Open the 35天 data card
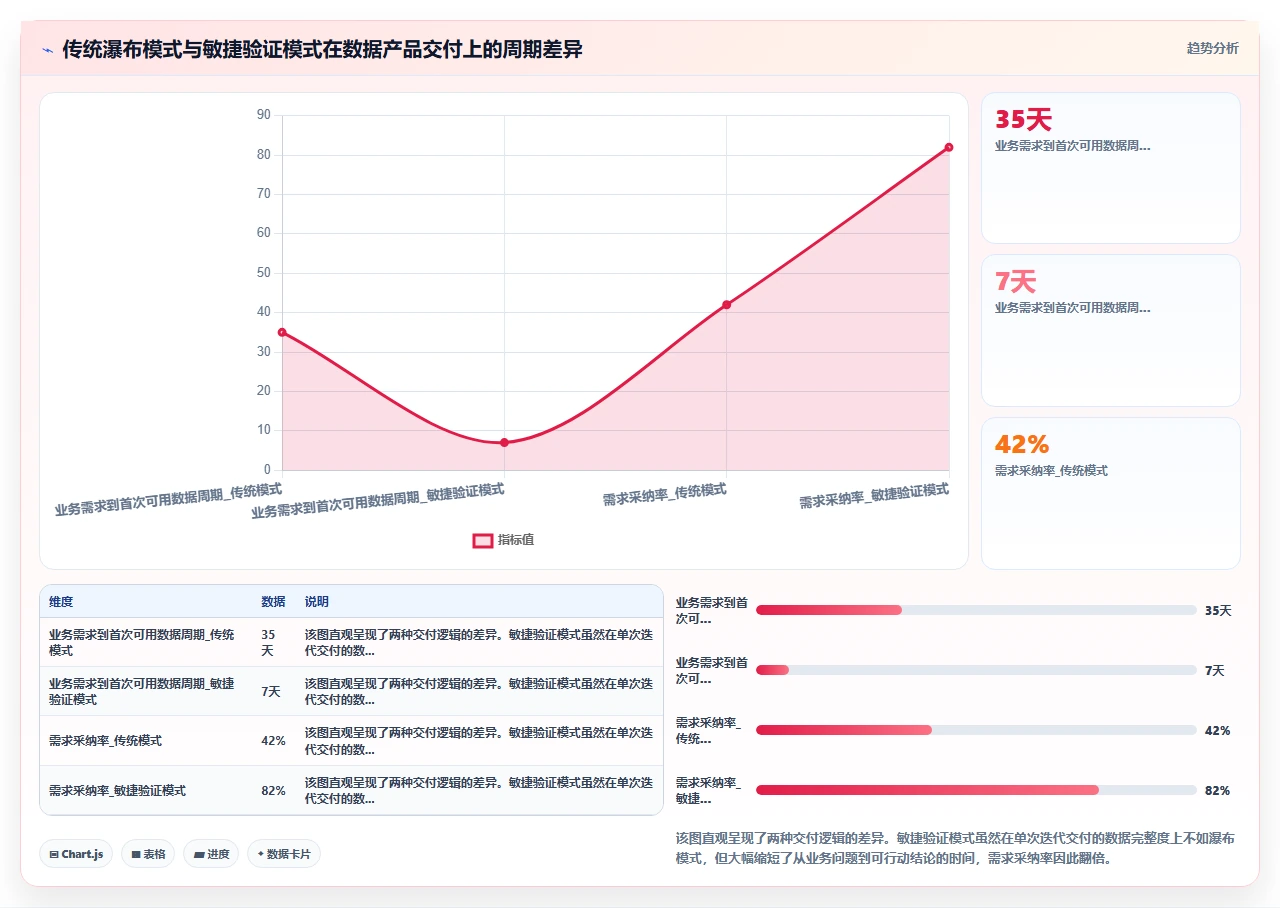Screen dimensions: 1280x908 click(1111, 168)
